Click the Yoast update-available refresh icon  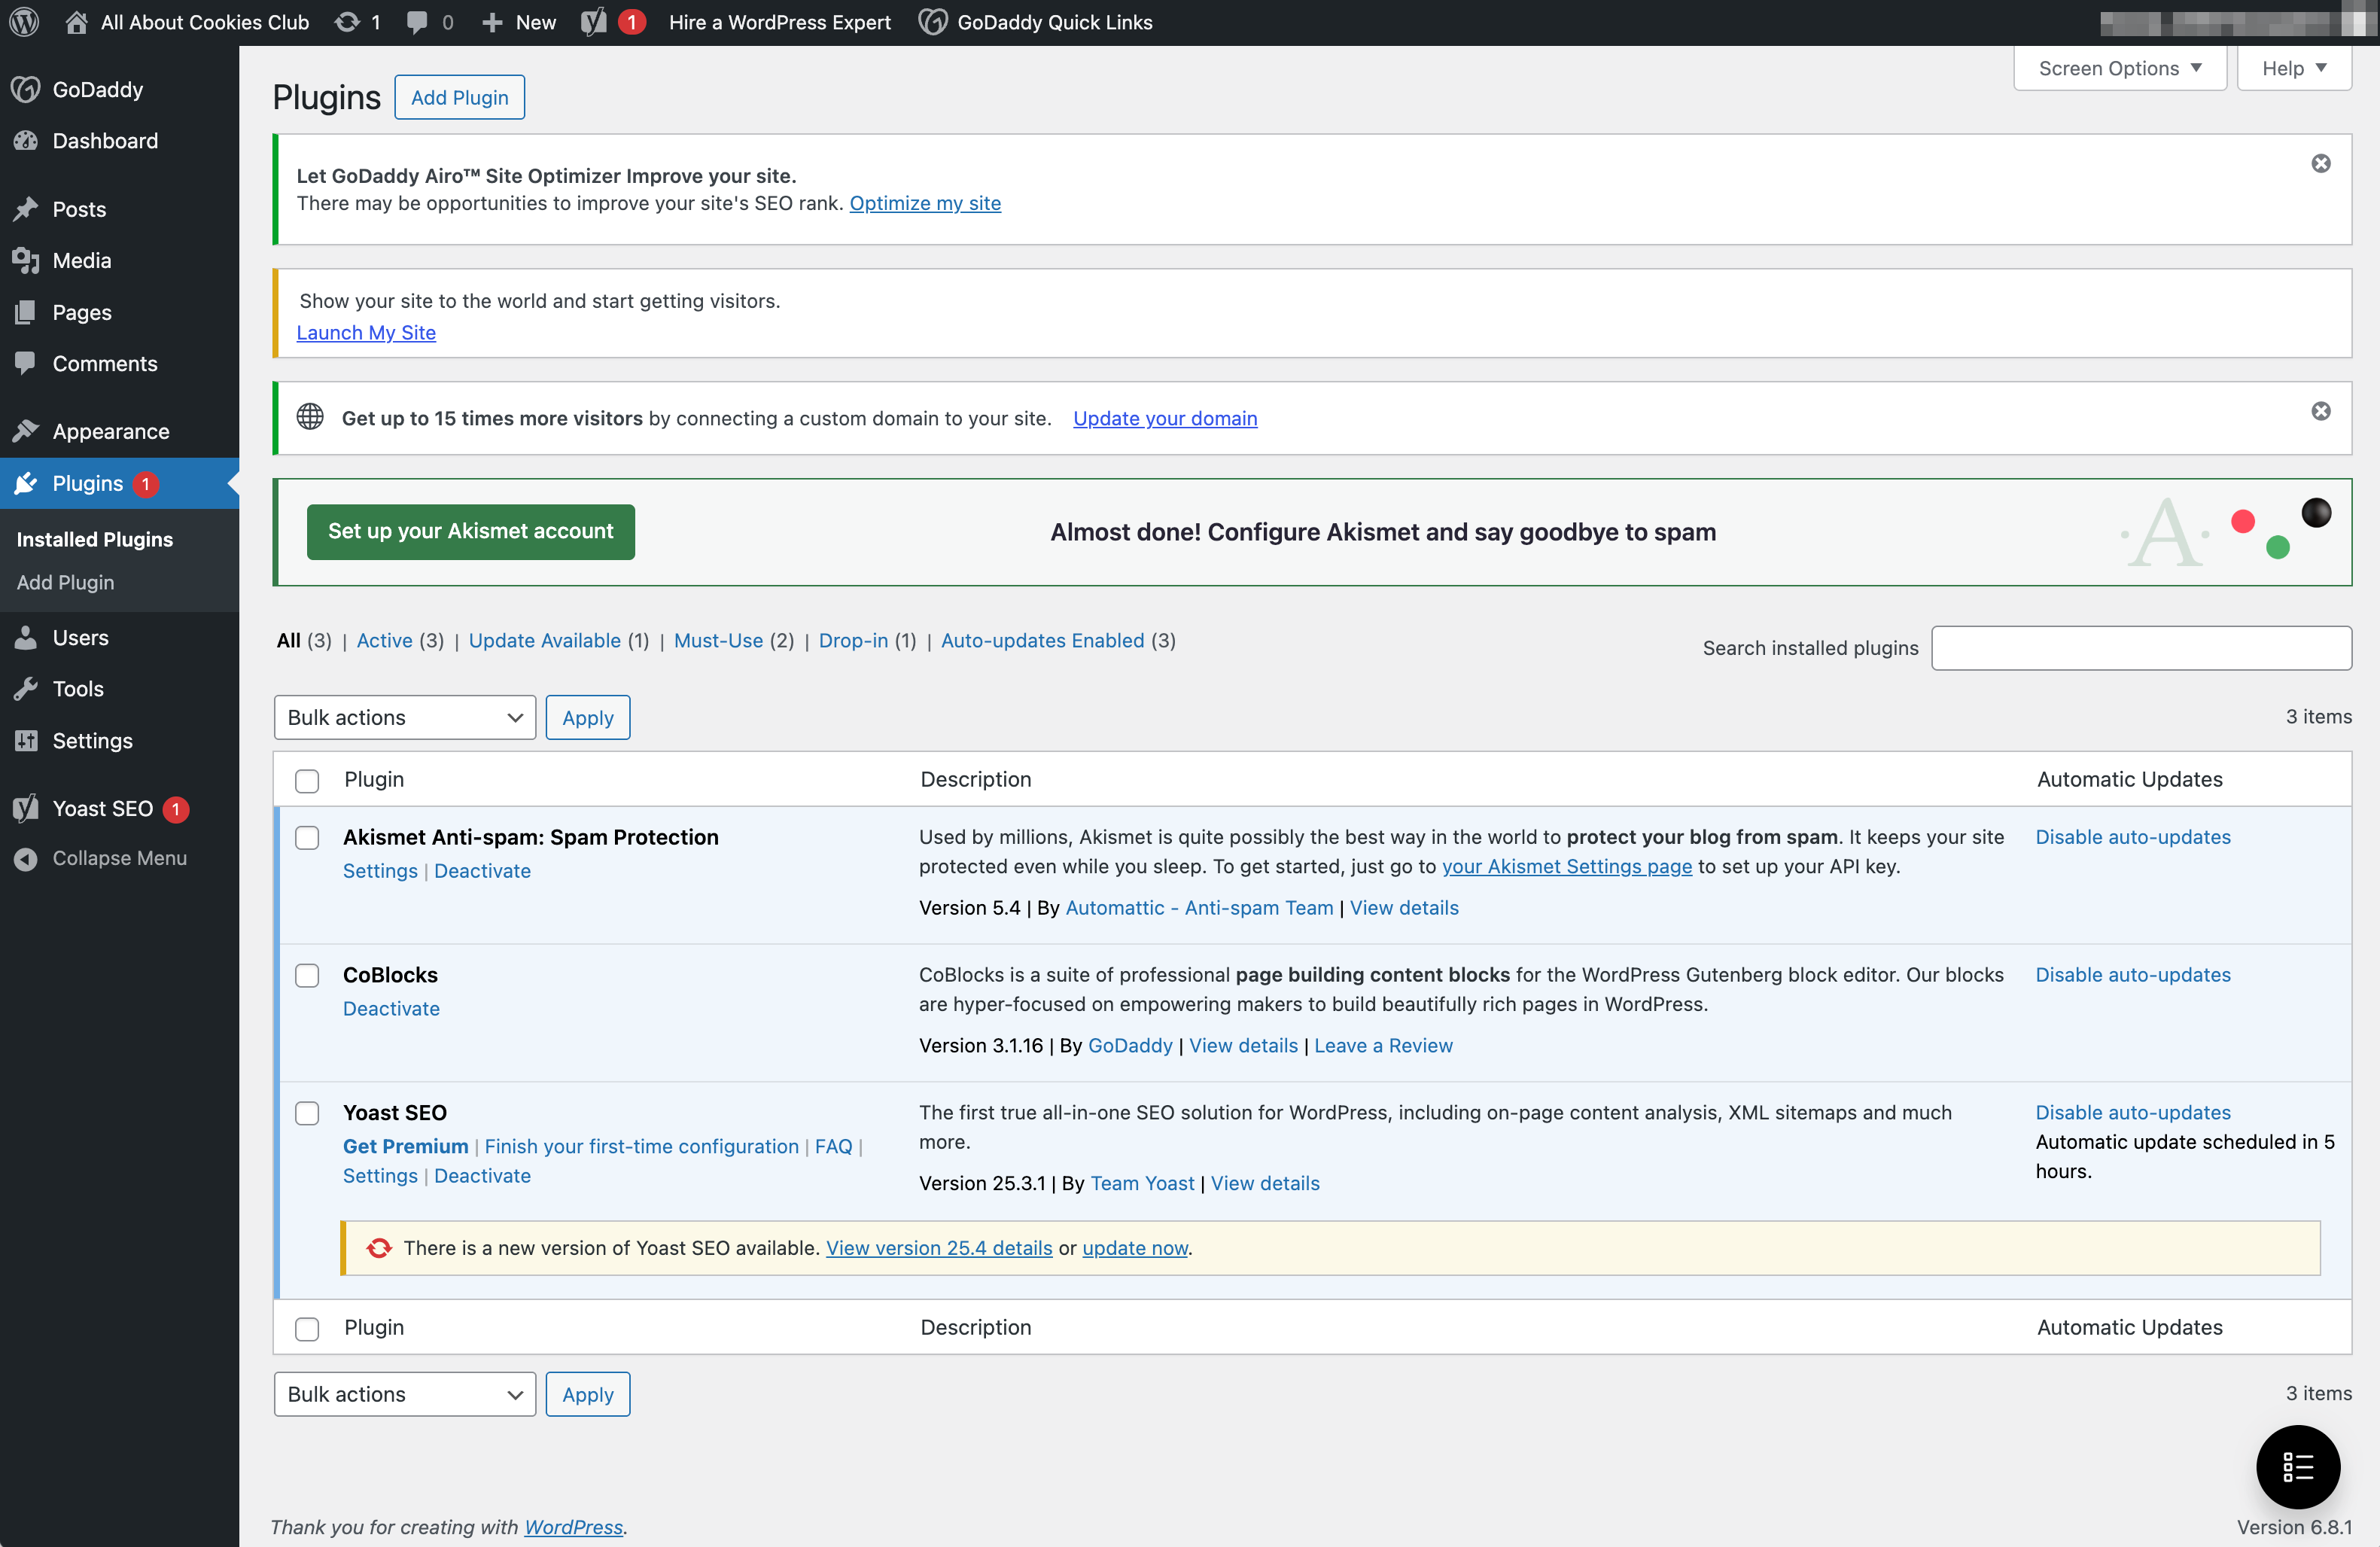(x=379, y=1248)
